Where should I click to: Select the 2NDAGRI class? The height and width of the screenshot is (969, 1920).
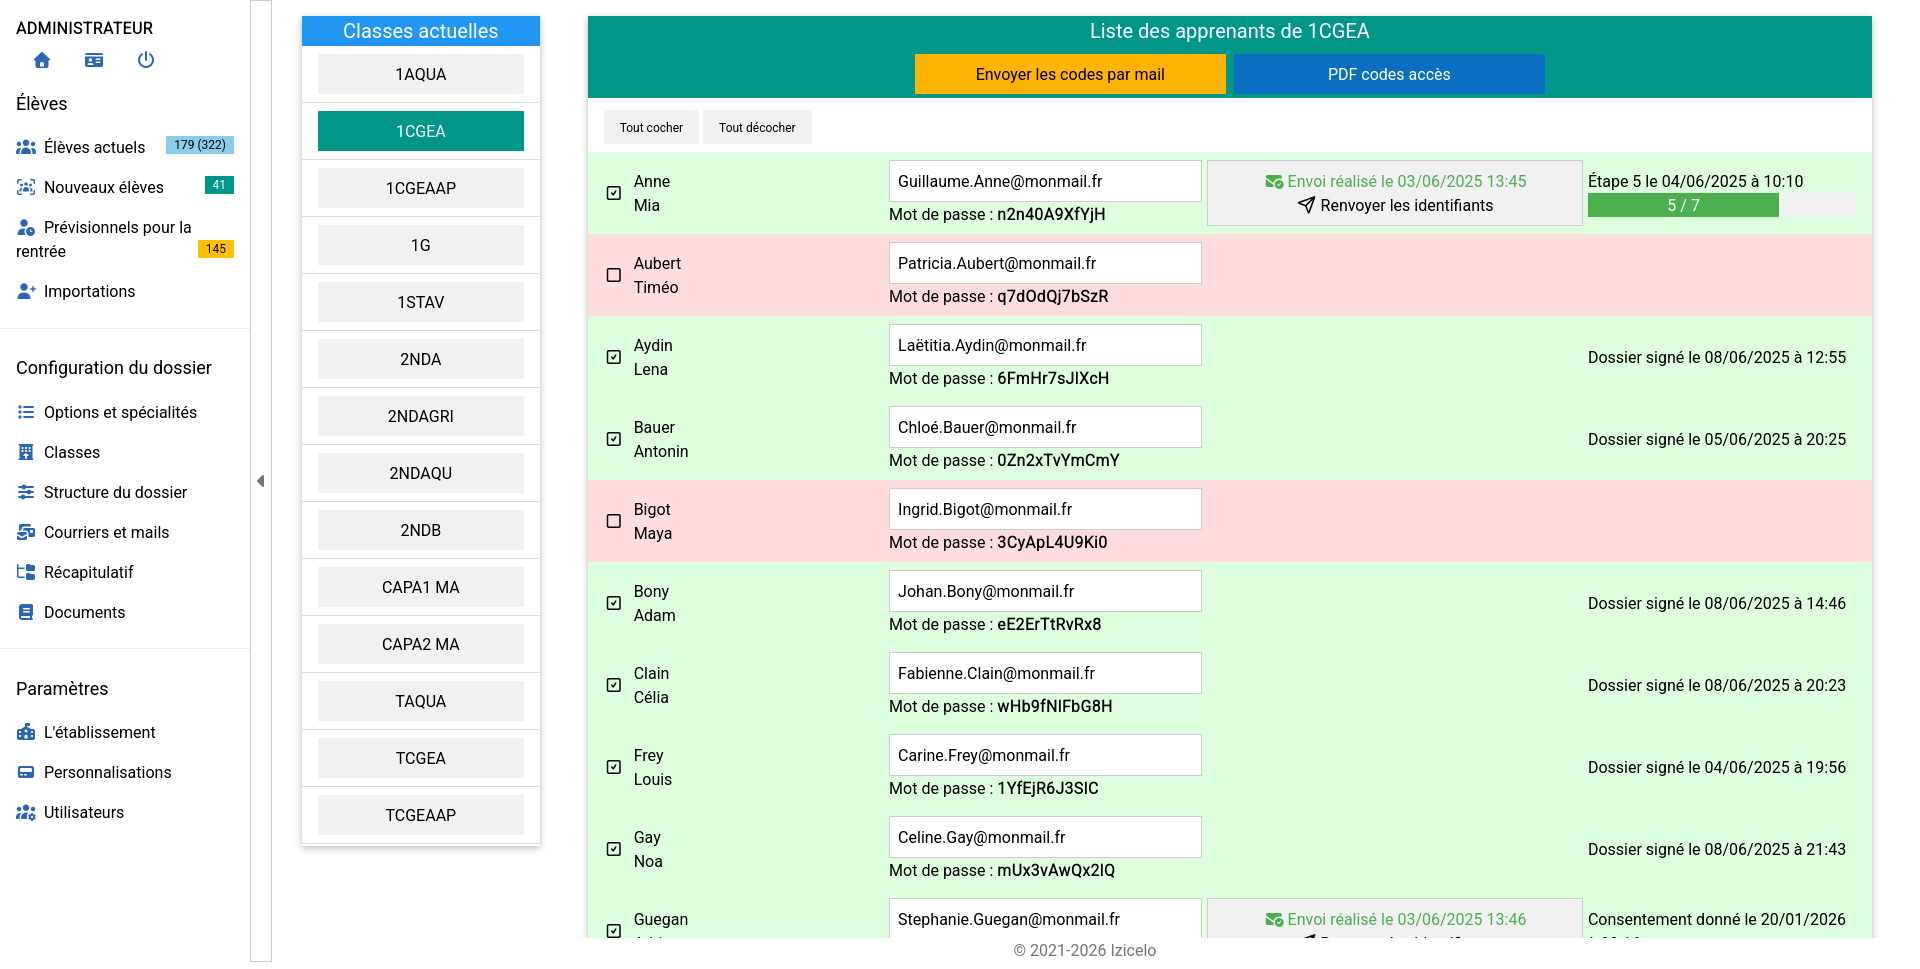(x=421, y=416)
